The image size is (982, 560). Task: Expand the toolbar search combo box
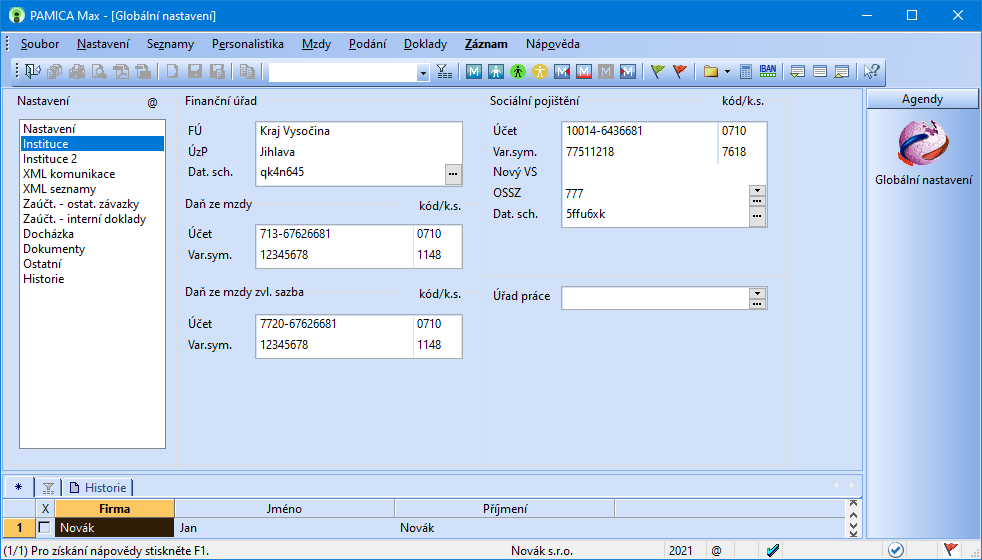423,72
